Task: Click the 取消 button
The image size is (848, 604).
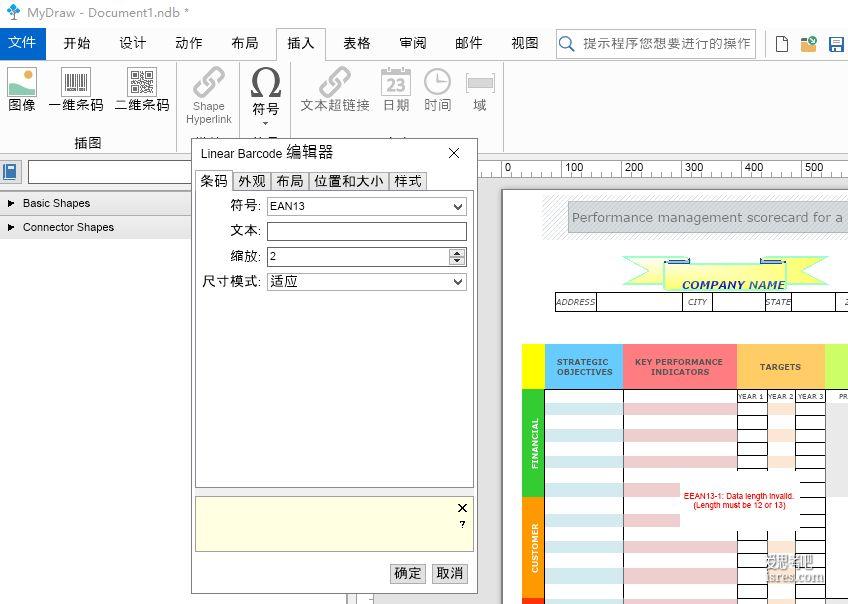Action: click(450, 573)
